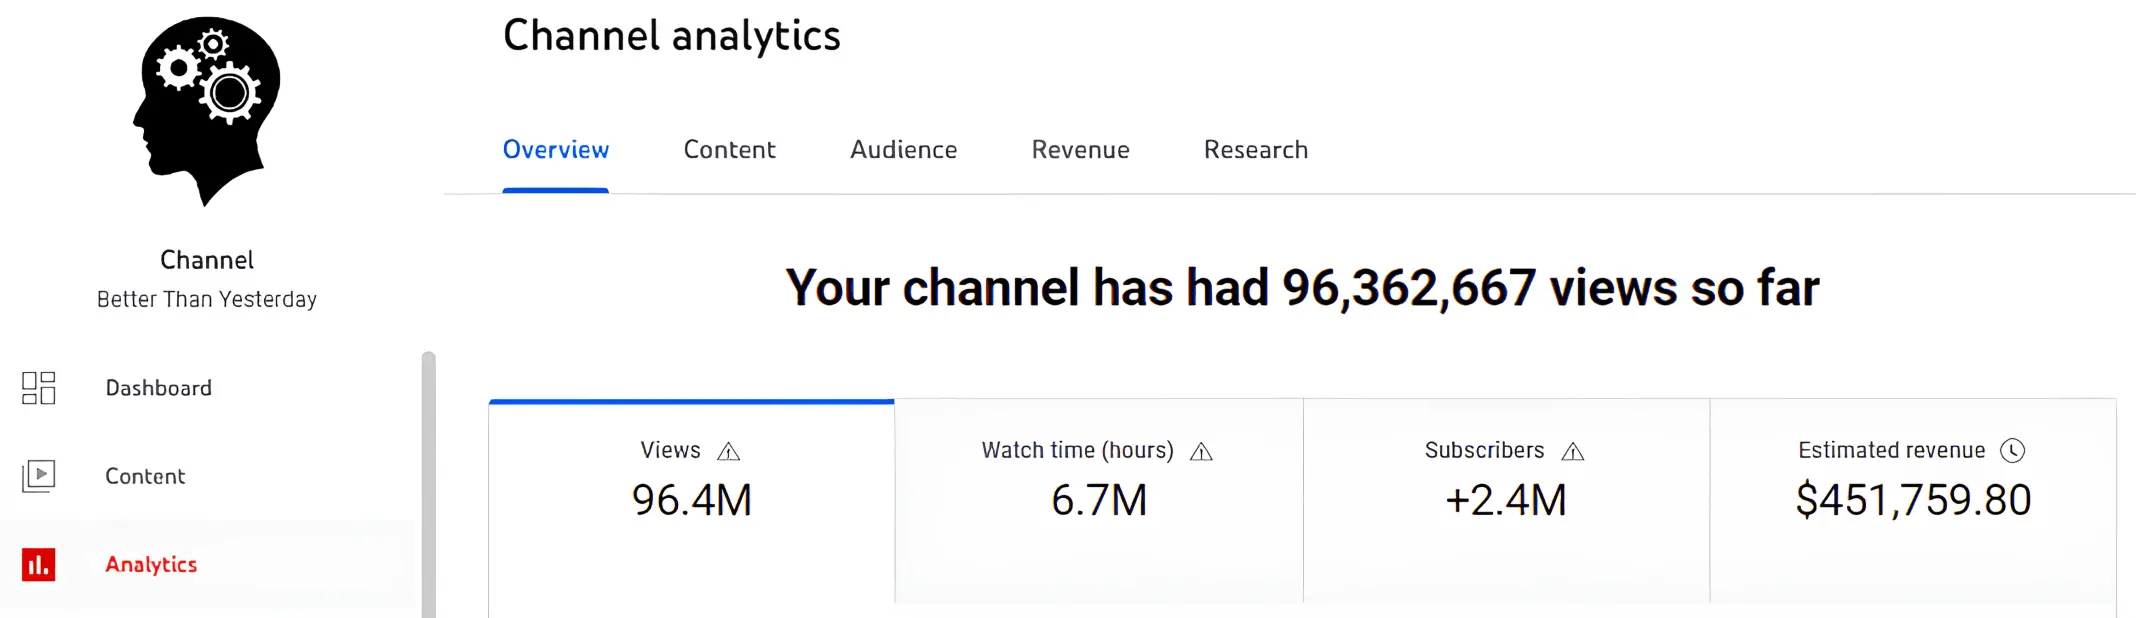
Task: Show the Subscribers +2.4M metric card
Action: point(1506,501)
